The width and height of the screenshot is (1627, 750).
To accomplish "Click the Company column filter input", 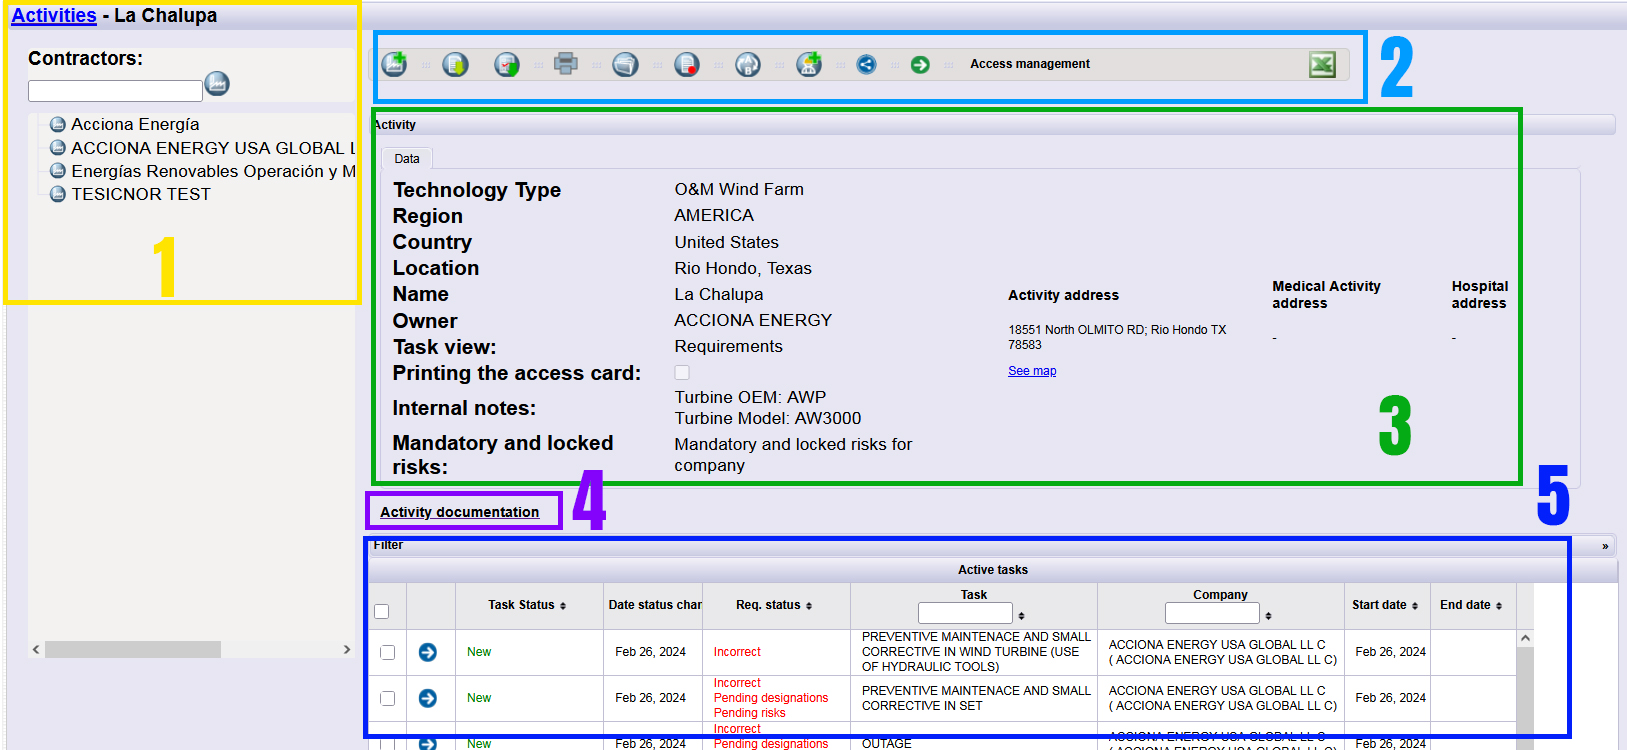I will [1212, 613].
